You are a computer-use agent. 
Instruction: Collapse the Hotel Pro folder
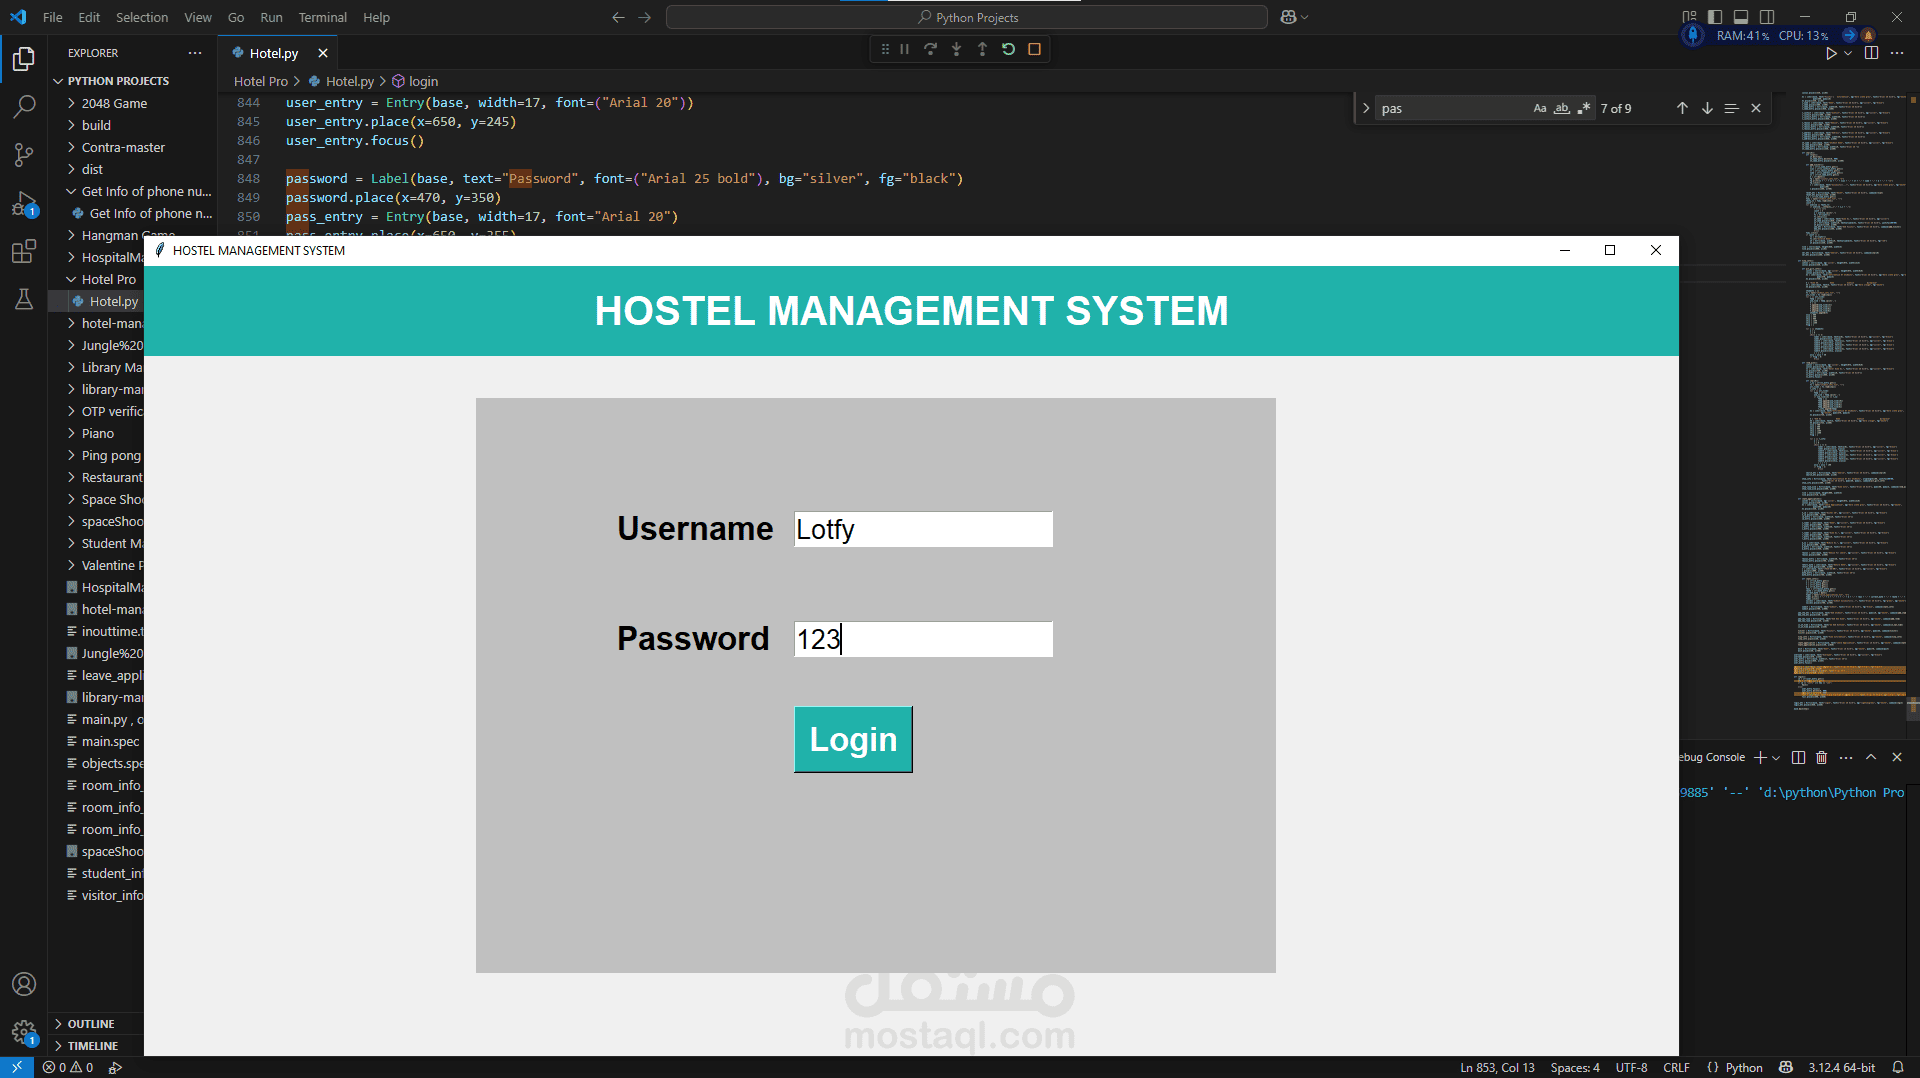pos(108,279)
